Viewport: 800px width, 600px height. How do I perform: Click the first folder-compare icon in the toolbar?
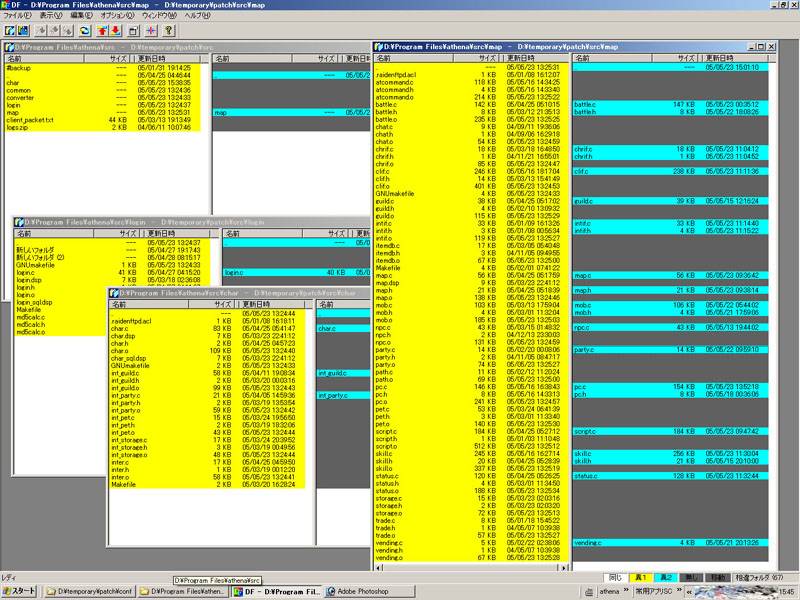10,31
